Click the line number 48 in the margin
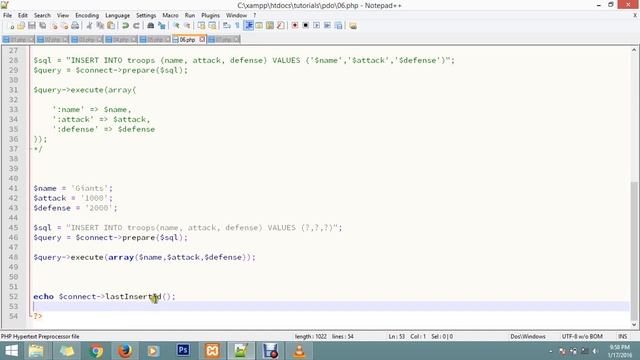 tap(13, 257)
